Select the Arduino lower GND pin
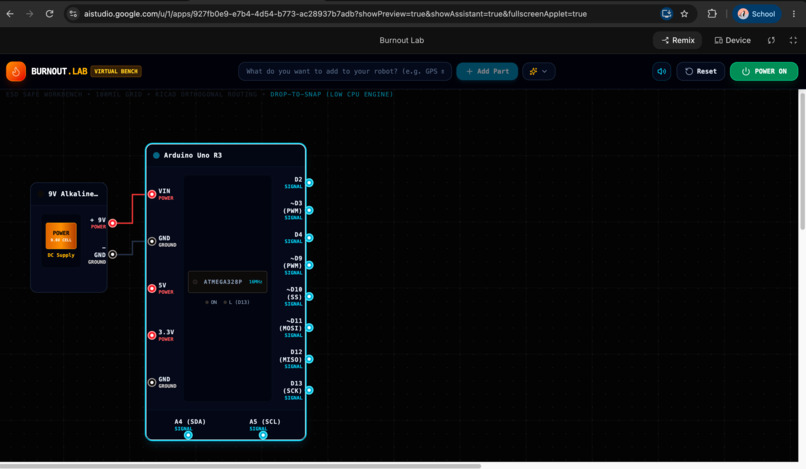The width and height of the screenshot is (806, 469). click(152, 383)
